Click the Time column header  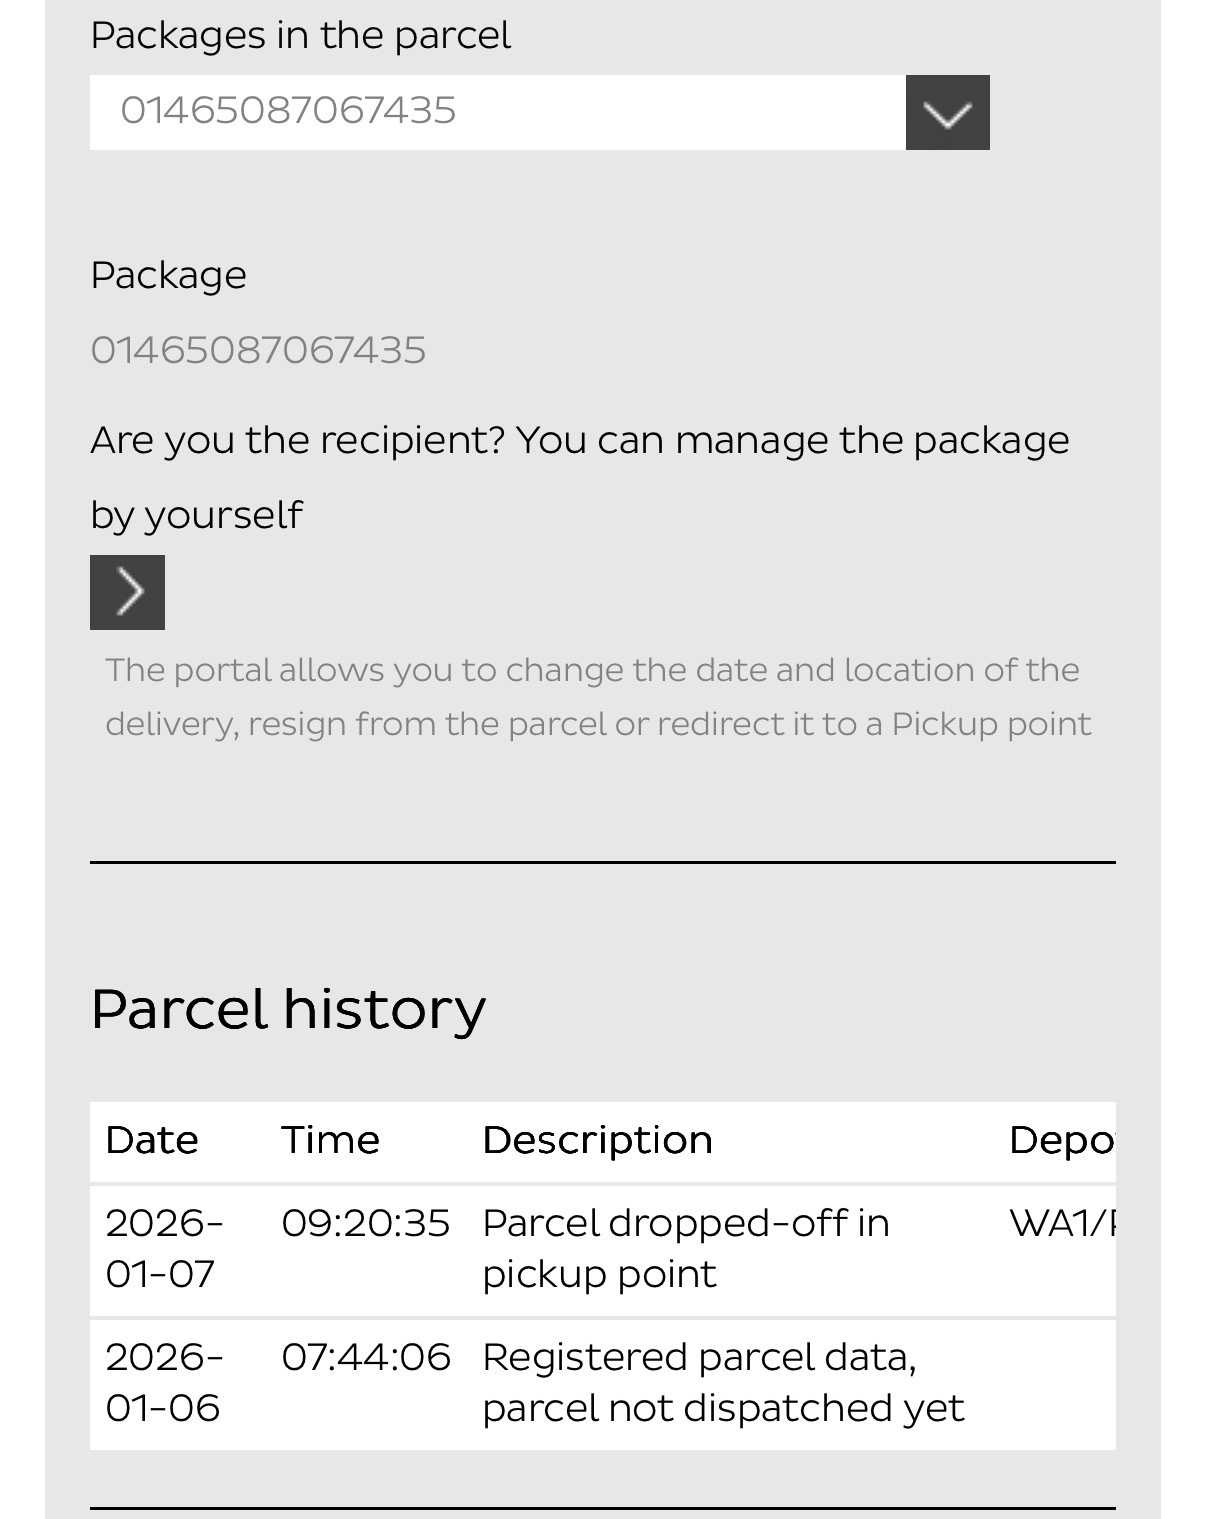[x=330, y=1141]
